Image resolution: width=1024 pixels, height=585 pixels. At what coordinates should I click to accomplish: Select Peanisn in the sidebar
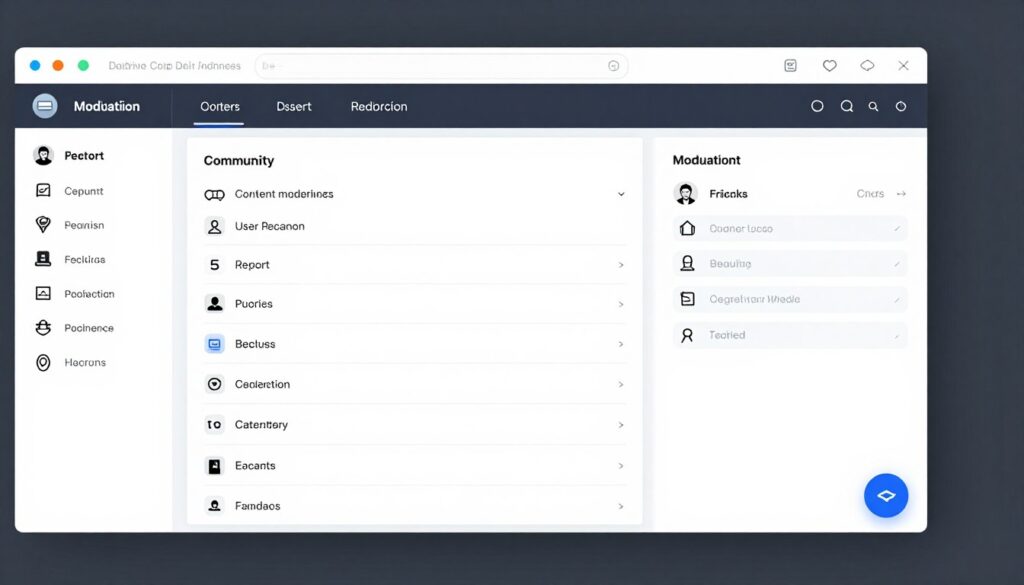click(x=69, y=225)
